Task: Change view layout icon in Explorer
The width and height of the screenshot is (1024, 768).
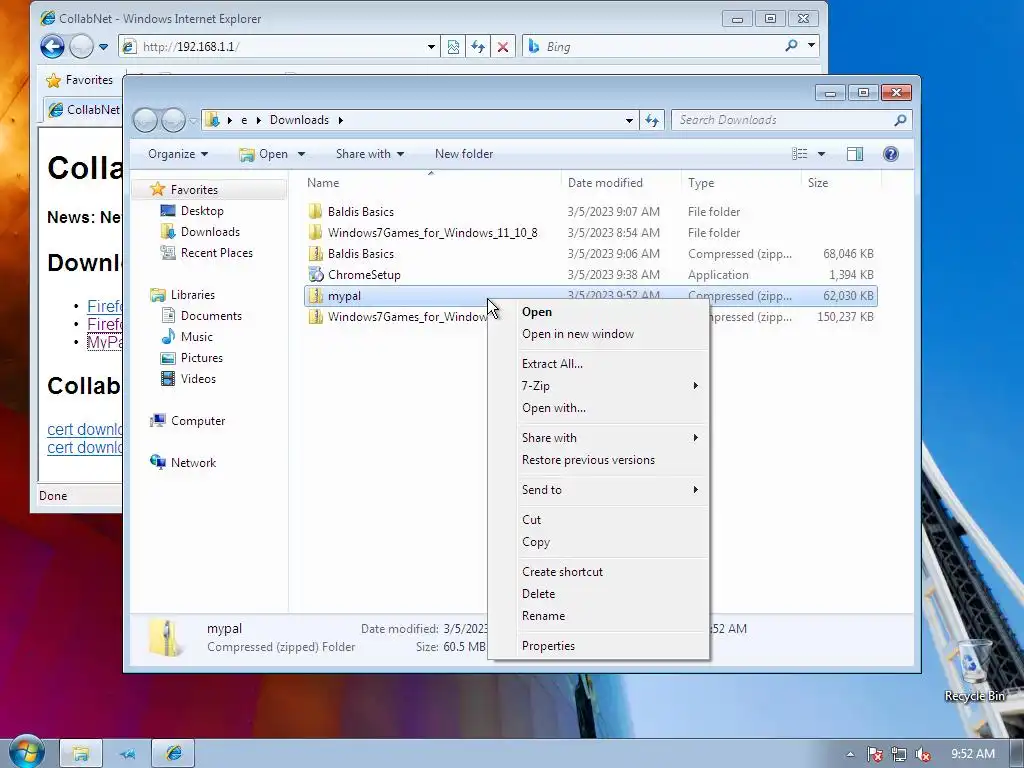Action: click(800, 154)
